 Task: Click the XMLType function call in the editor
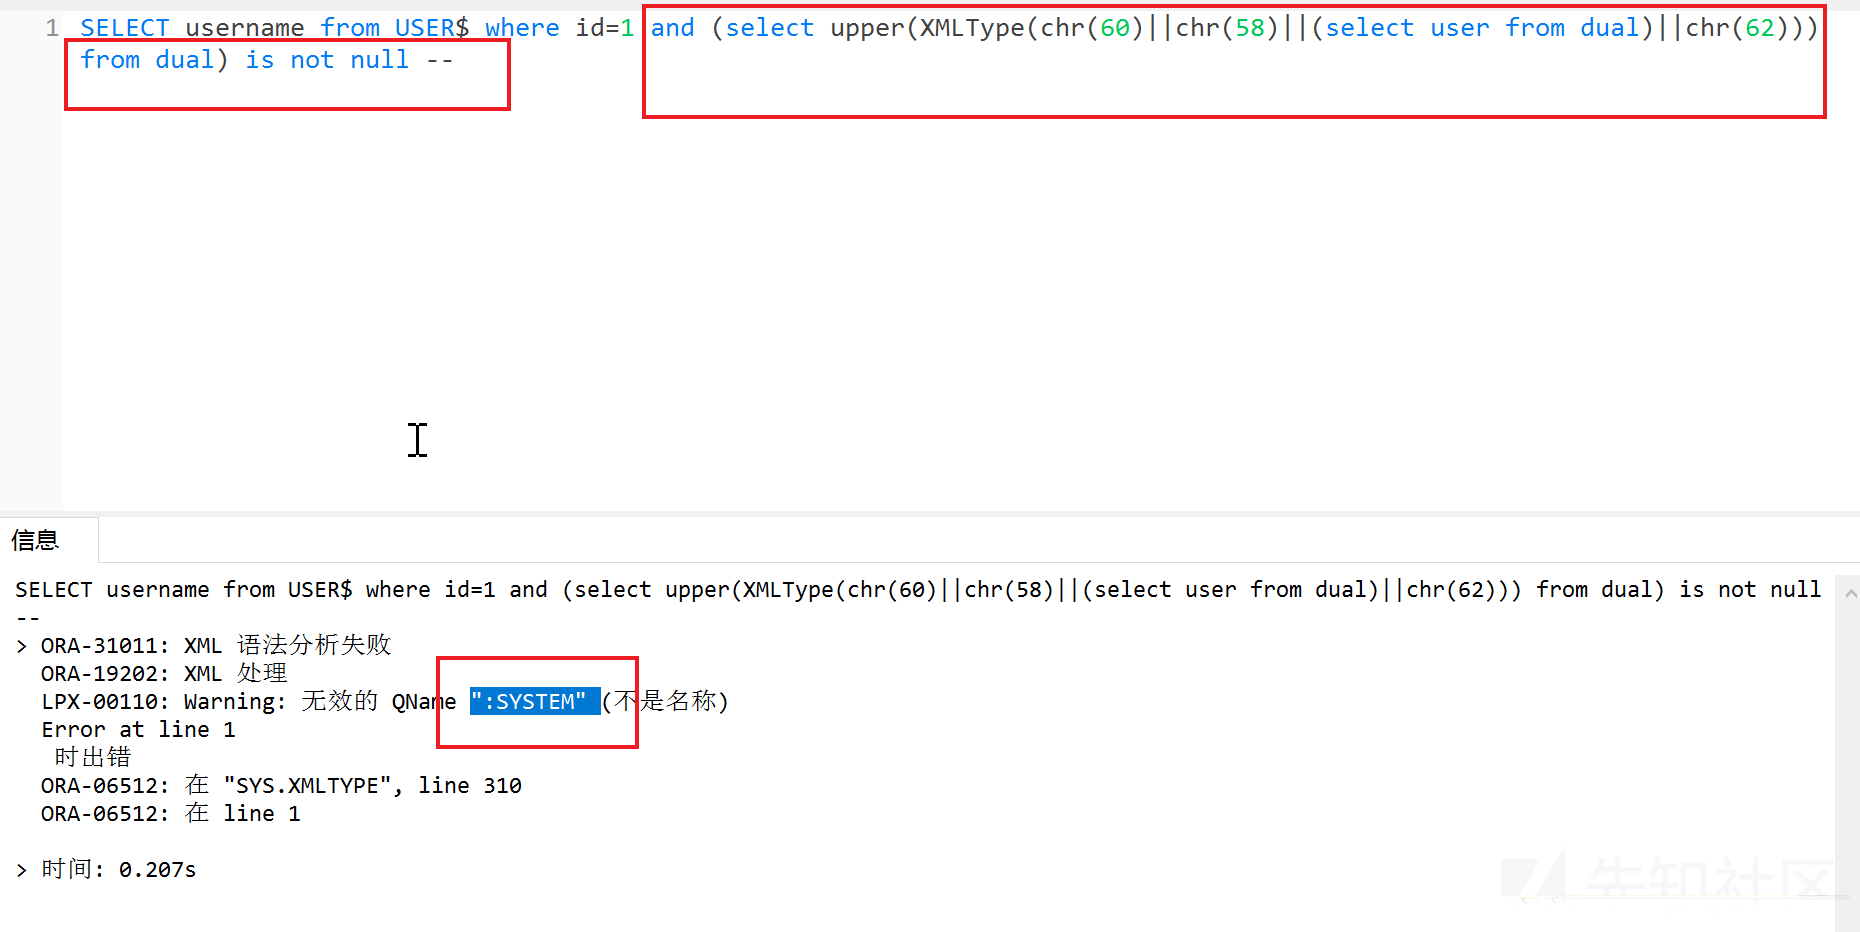click(972, 28)
